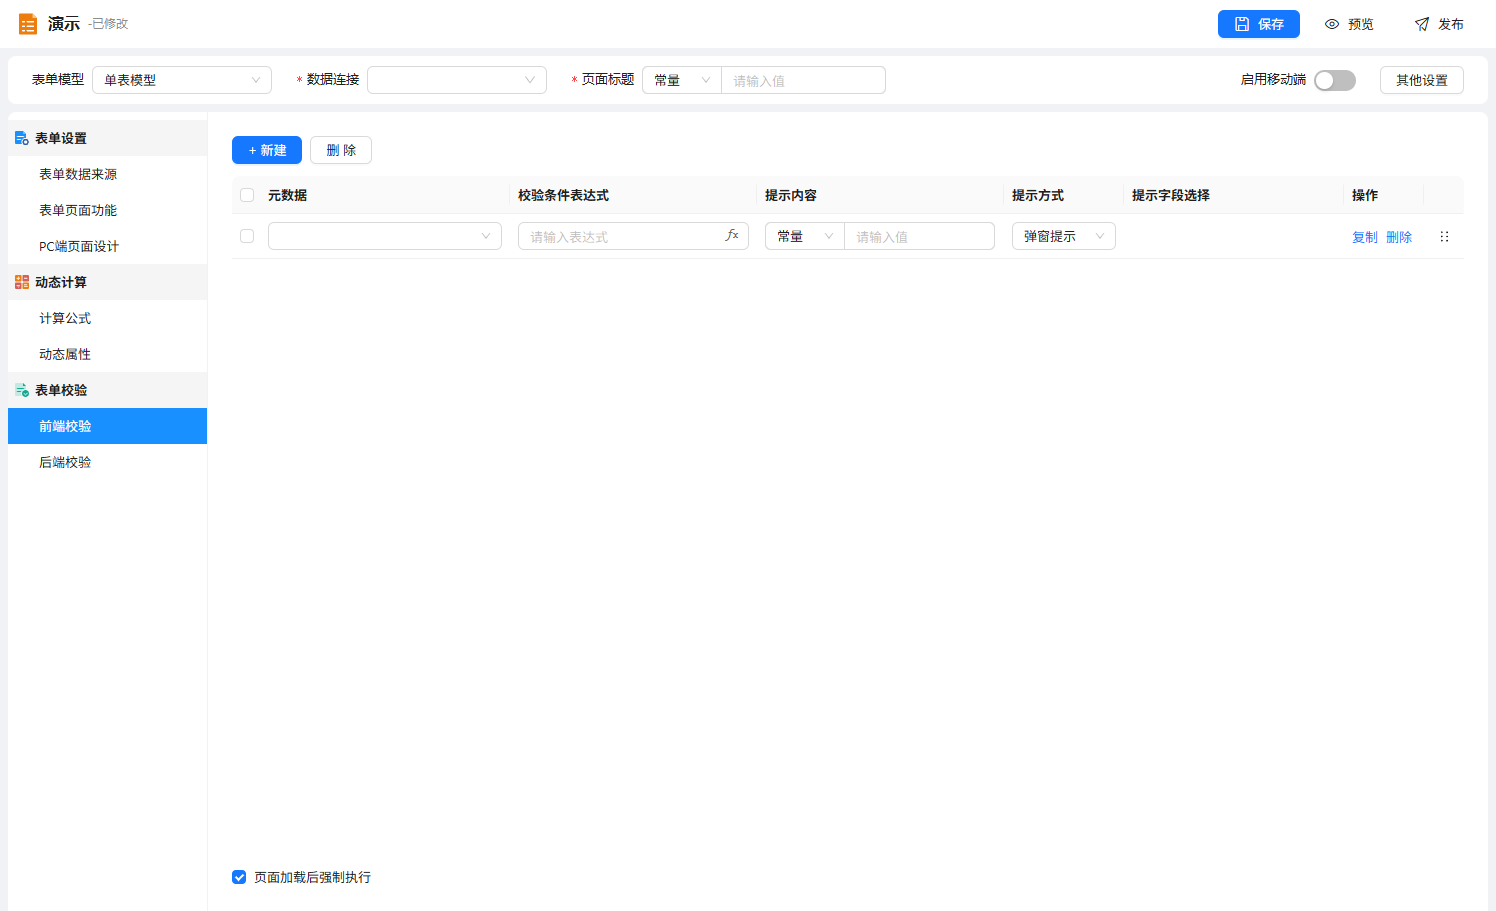Screen dimensions: 1496x911
Task: Click the 表单校验 group header
Action: click(x=108, y=390)
